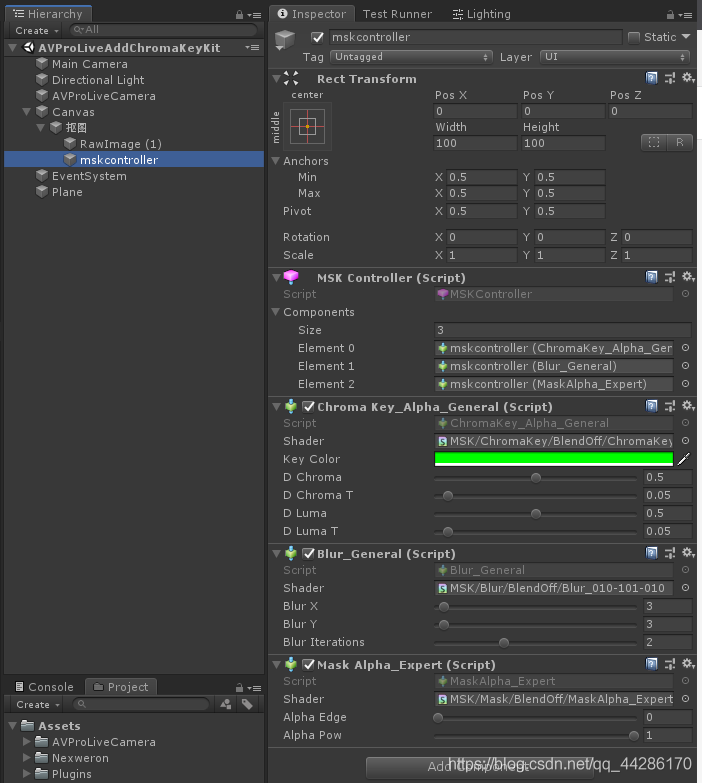
Task: Open Hierarchy panel options menu icon
Action: pyautogui.click(x=255, y=15)
